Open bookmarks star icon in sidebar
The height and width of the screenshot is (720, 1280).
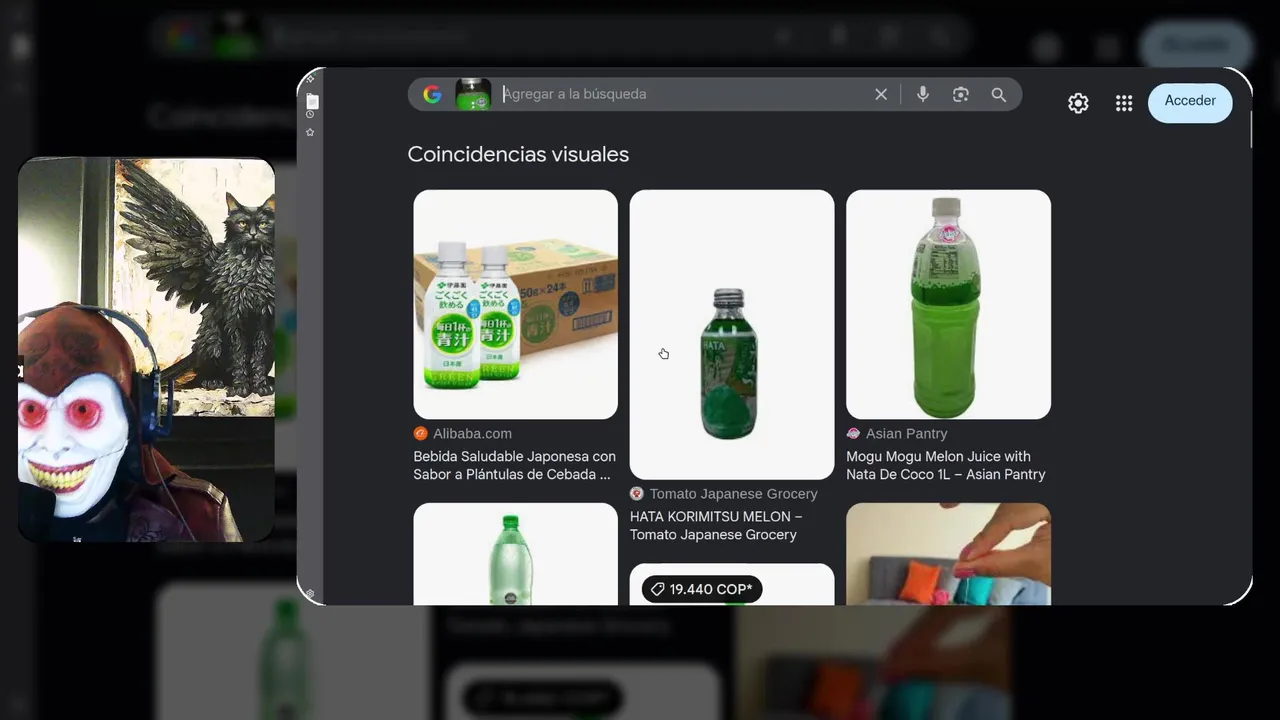(310, 132)
